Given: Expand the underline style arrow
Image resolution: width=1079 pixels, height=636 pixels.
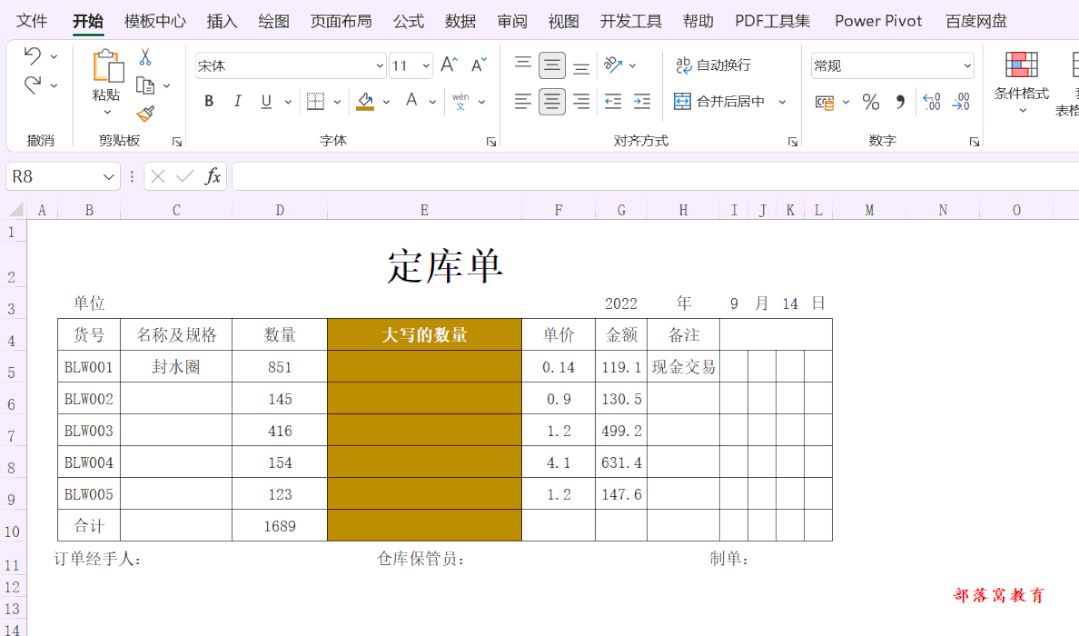Looking at the screenshot, I should [288, 102].
